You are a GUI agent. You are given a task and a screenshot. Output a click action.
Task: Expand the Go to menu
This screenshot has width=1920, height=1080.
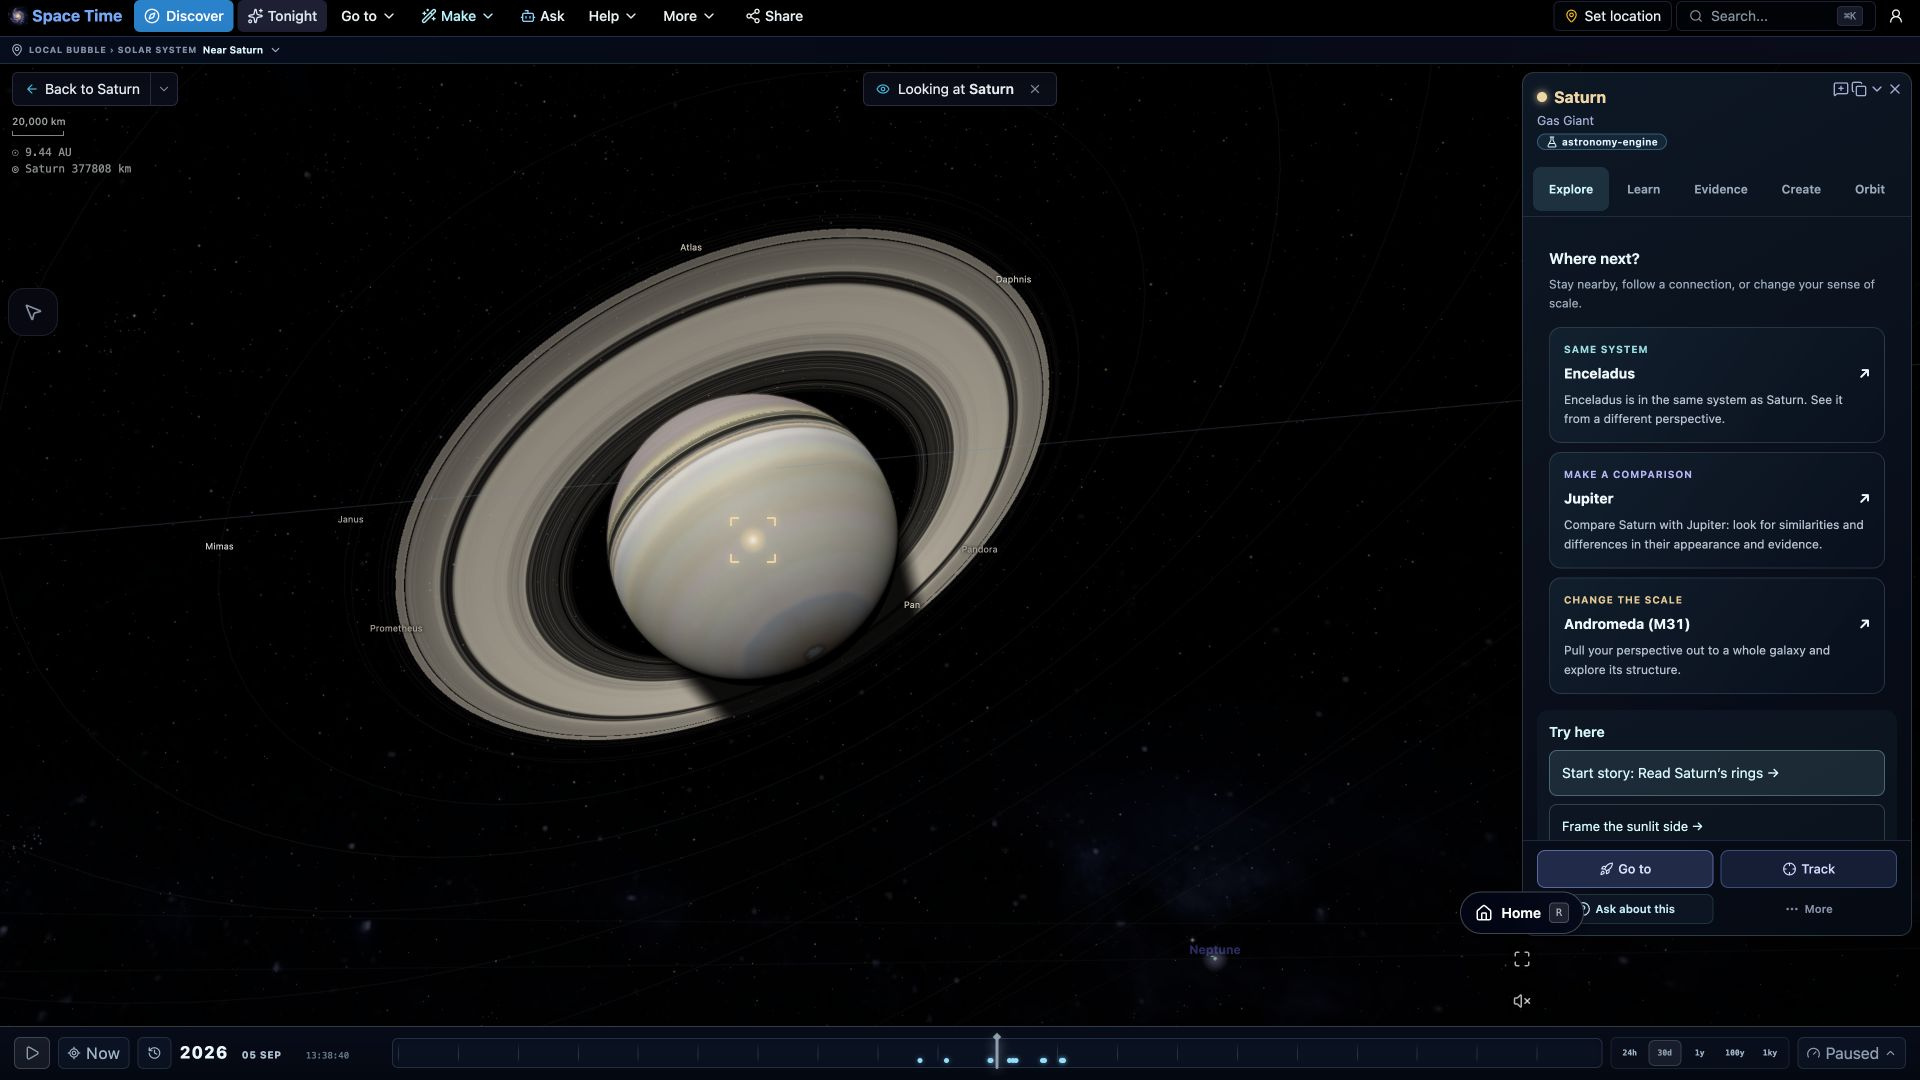(x=367, y=16)
